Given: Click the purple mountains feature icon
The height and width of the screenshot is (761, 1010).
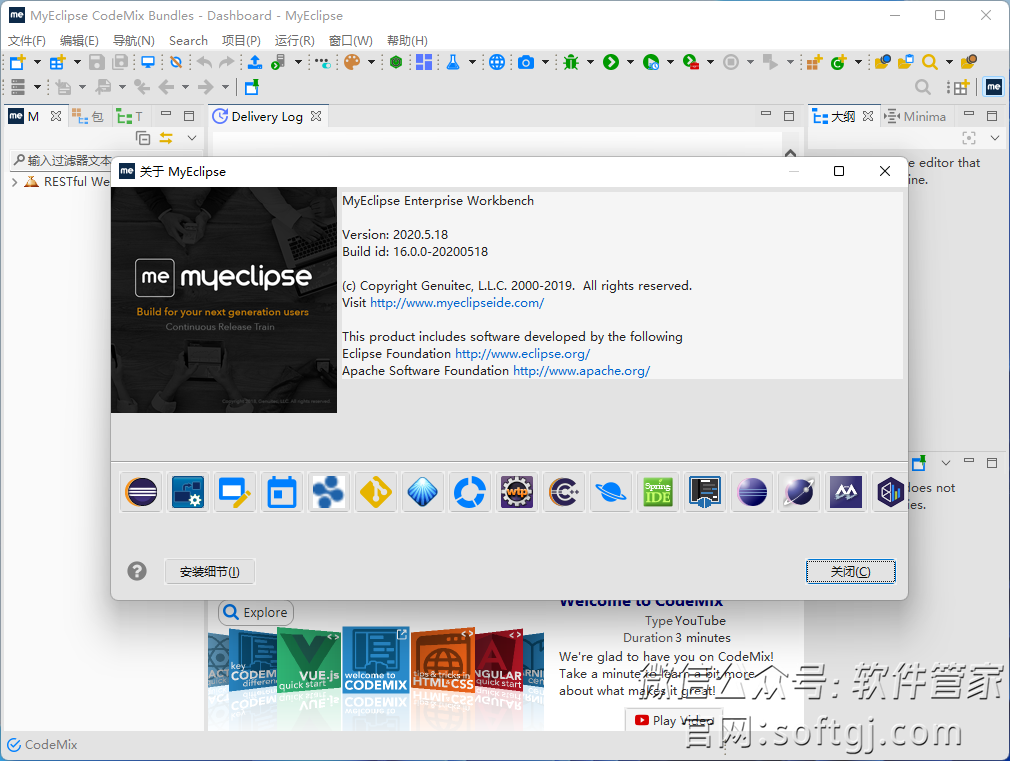Looking at the screenshot, I should point(846,492).
